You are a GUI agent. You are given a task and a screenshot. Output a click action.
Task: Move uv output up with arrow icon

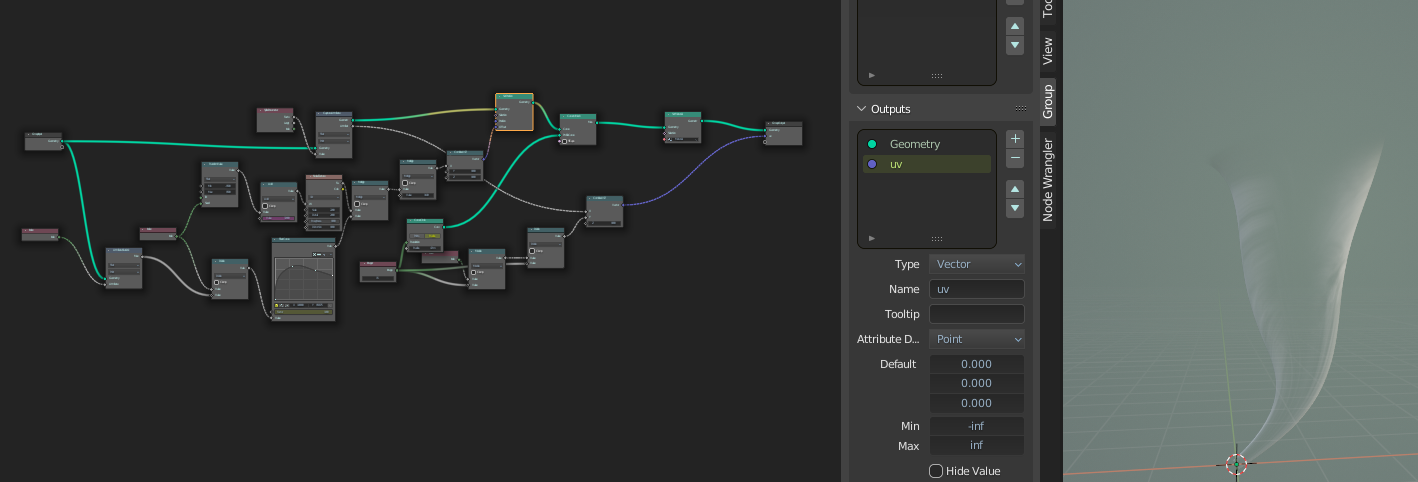click(x=1015, y=189)
